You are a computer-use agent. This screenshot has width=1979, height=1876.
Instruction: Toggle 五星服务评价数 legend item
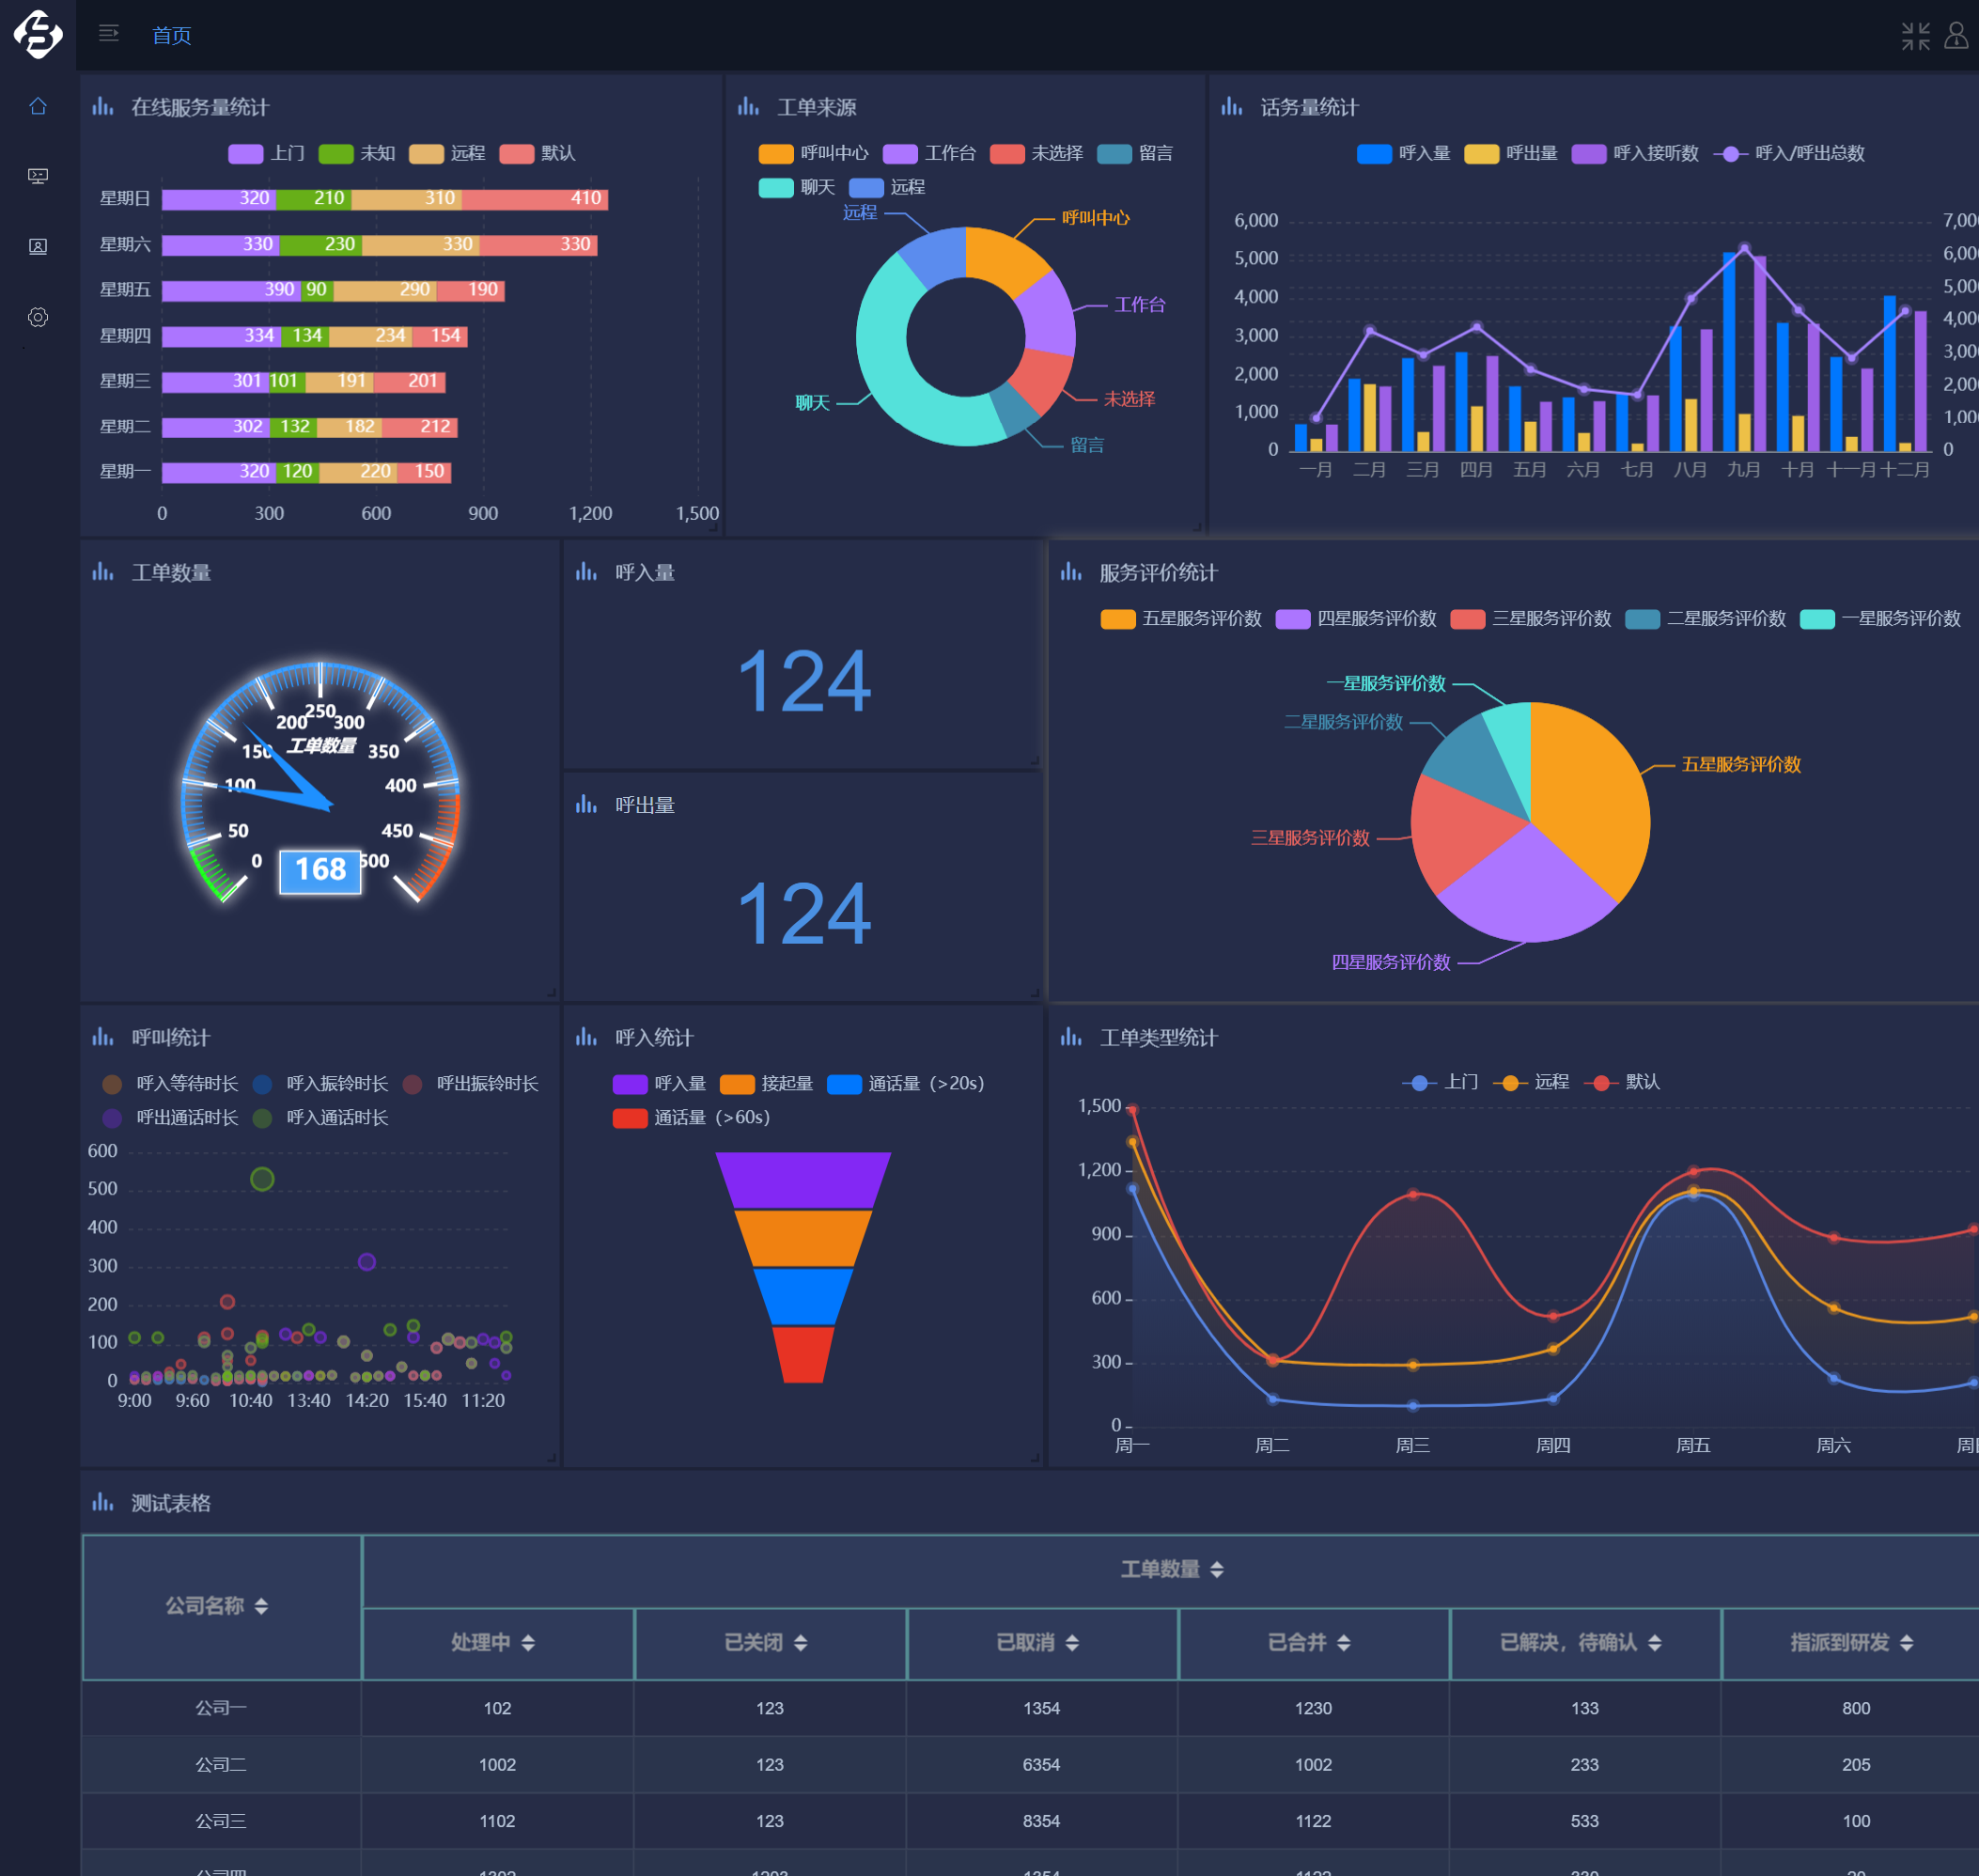coord(1181,618)
